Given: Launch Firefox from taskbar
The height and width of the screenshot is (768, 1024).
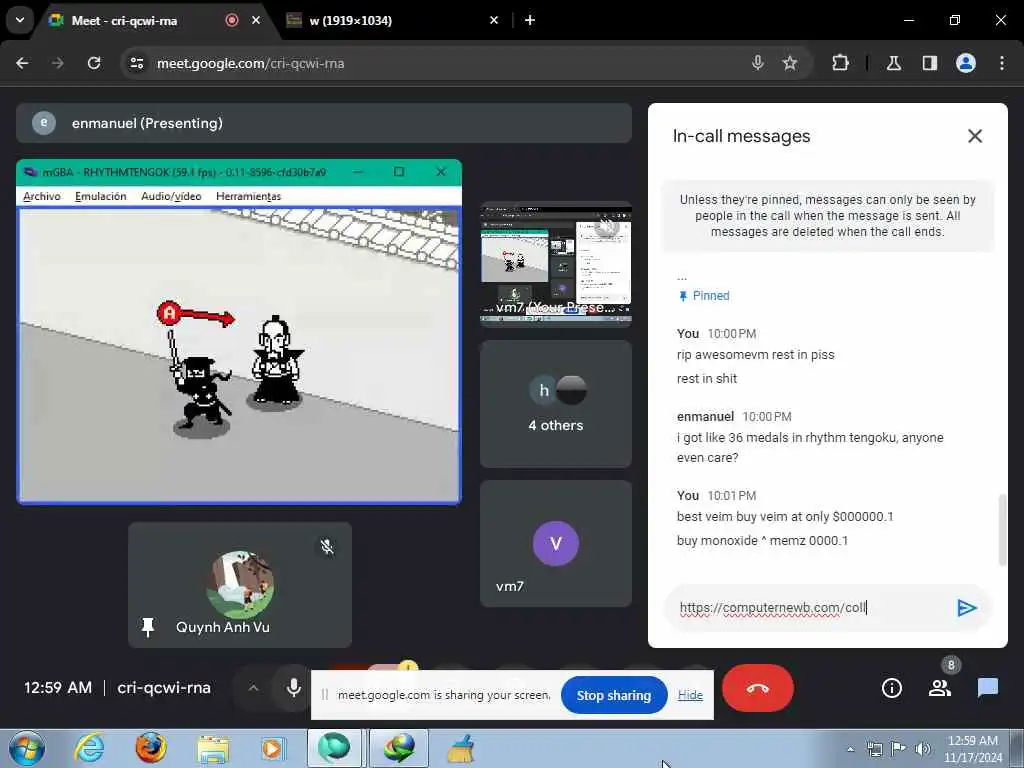Looking at the screenshot, I should (x=151, y=748).
